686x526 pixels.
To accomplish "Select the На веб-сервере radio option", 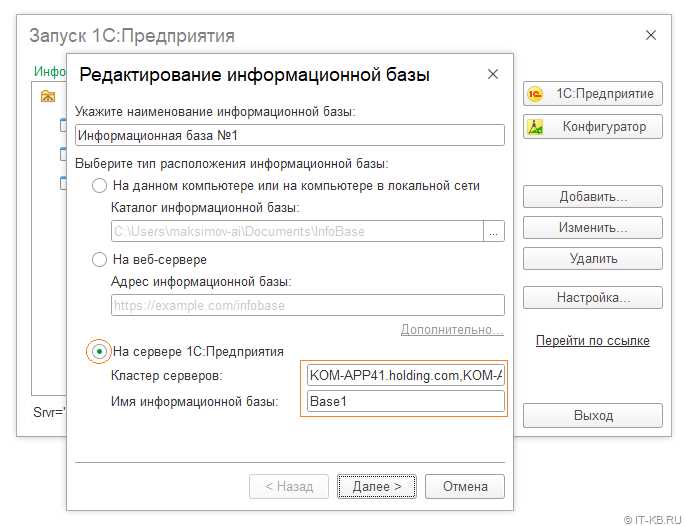I will (99, 259).
